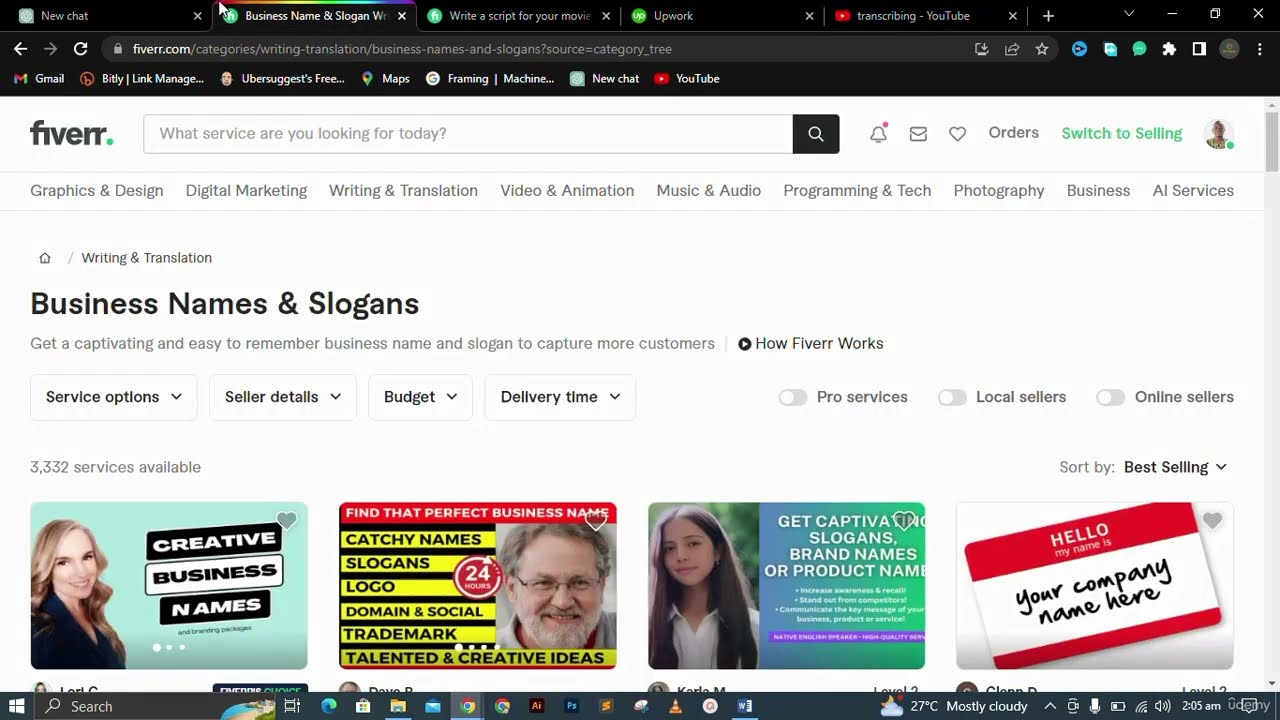
Task: Switch to transcribing - YouTube tab
Action: [924, 16]
